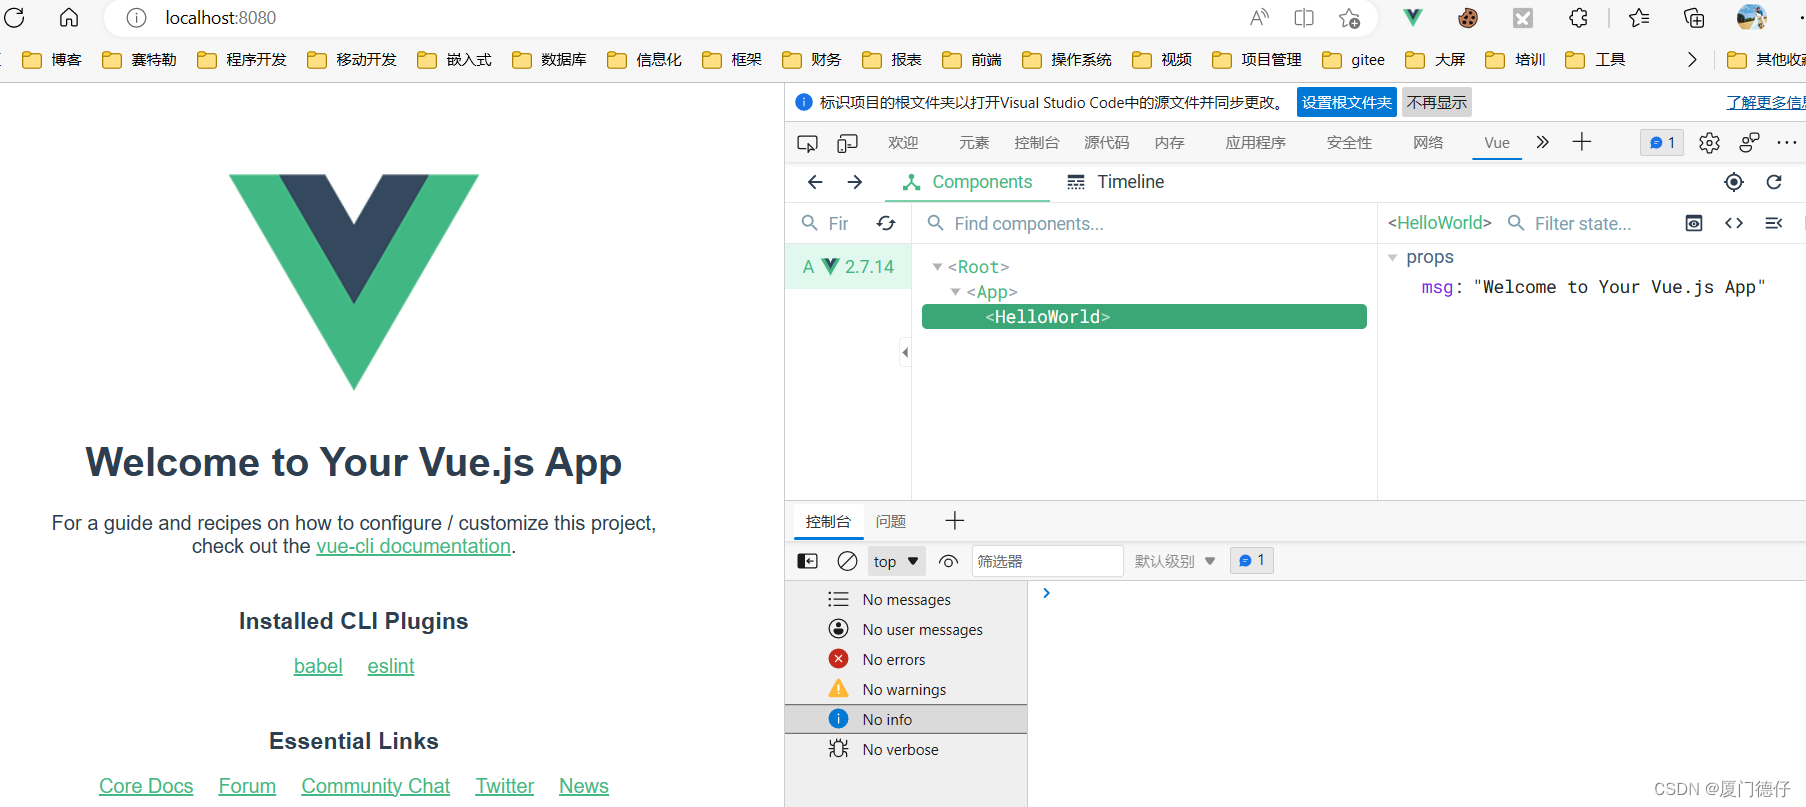The width and height of the screenshot is (1806, 807).
Task: Open the 默认级别 log levels dropdown
Action: pos(1175,561)
